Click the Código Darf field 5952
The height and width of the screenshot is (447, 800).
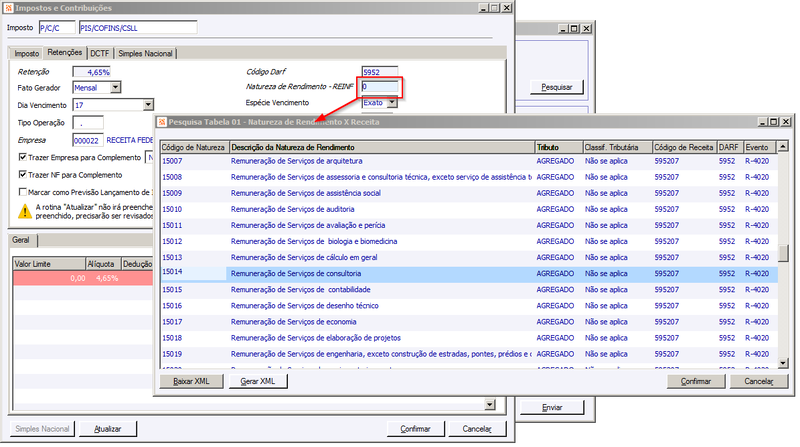click(380, 72)
